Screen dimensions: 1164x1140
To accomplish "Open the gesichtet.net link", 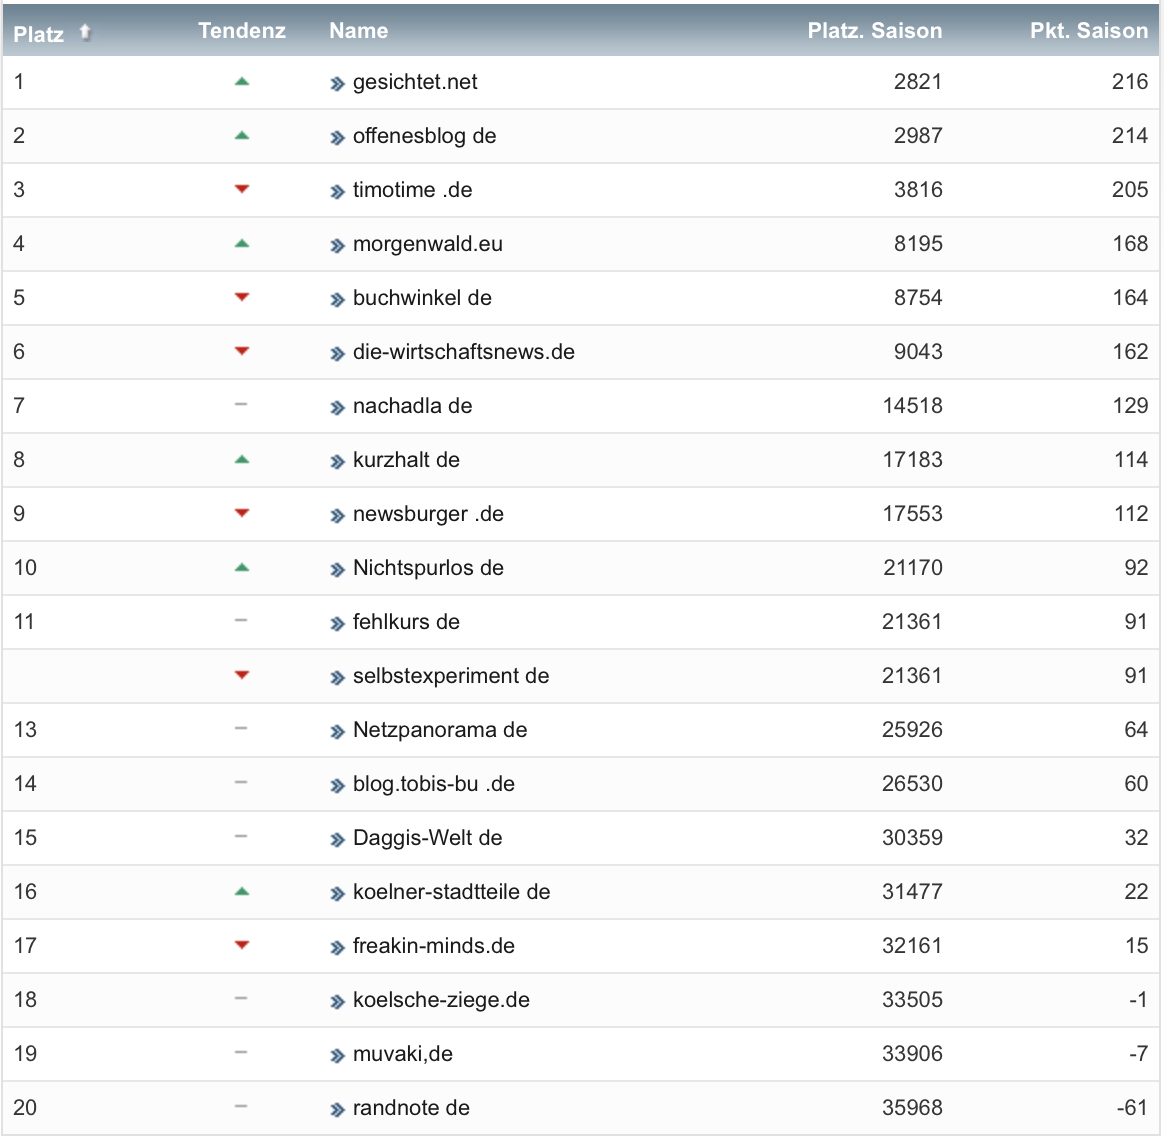I will point(415,82).
